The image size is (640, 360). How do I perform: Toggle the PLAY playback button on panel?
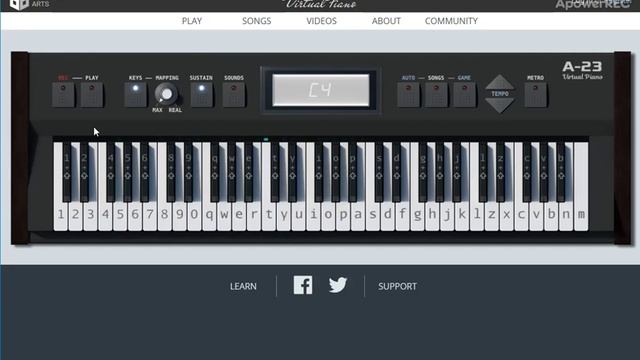click(92, 95)
